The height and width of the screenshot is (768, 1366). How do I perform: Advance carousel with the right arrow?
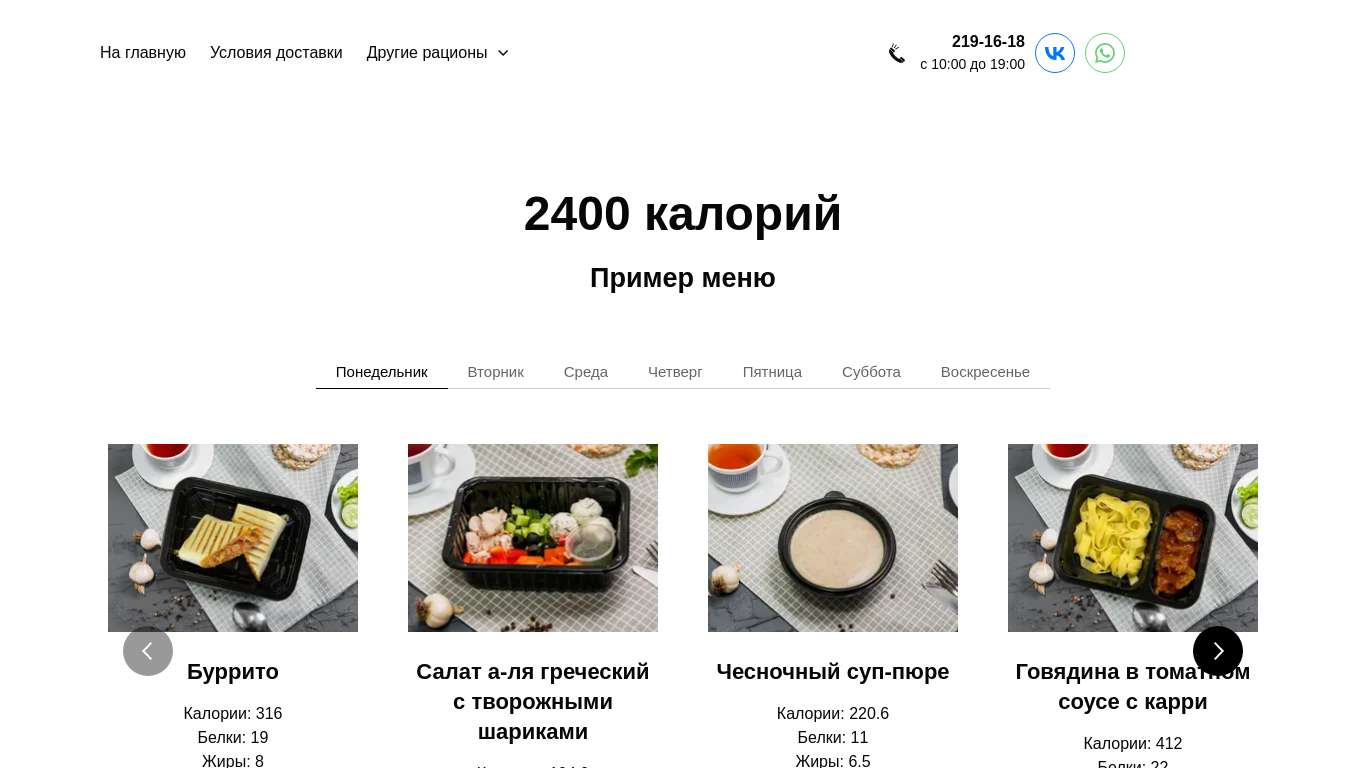(1218, 651)
